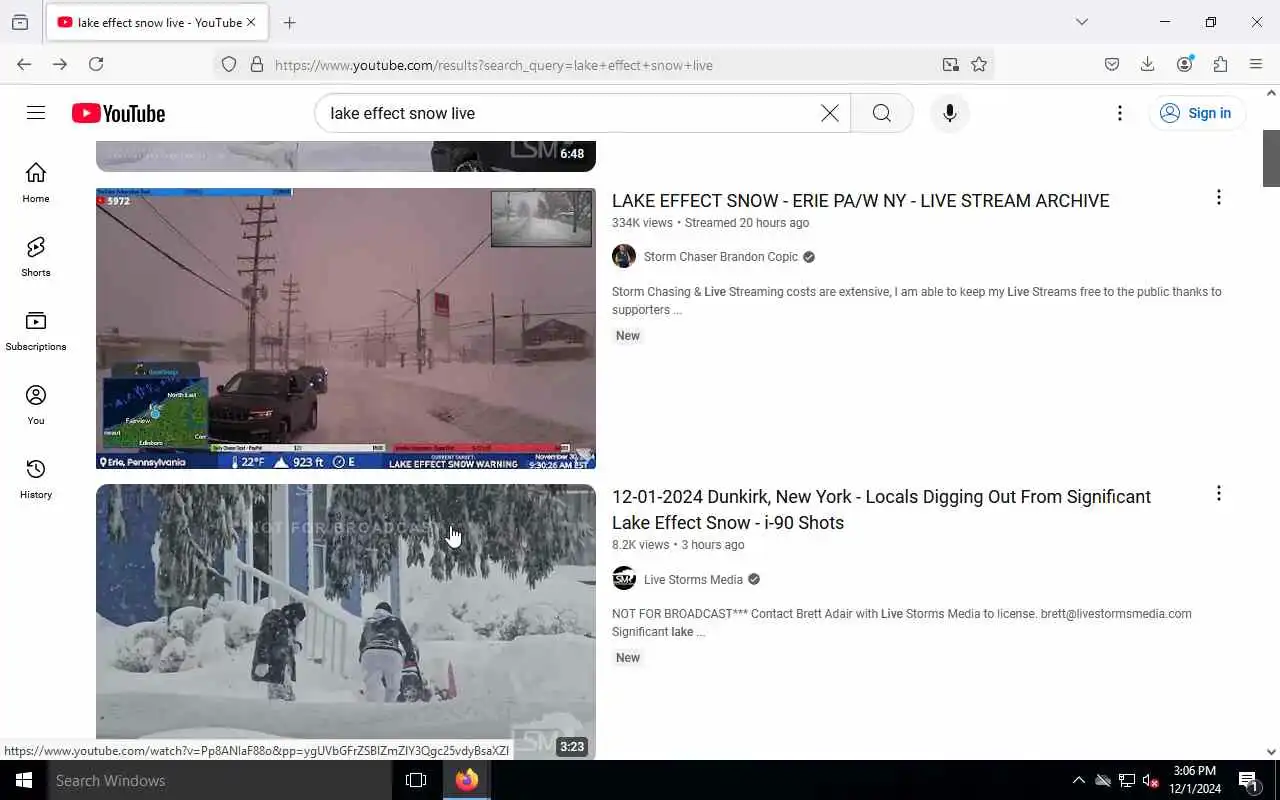Save to Pocket icon in toolbar
The image size is (1280, 800).
click(x=1112, y=64)
